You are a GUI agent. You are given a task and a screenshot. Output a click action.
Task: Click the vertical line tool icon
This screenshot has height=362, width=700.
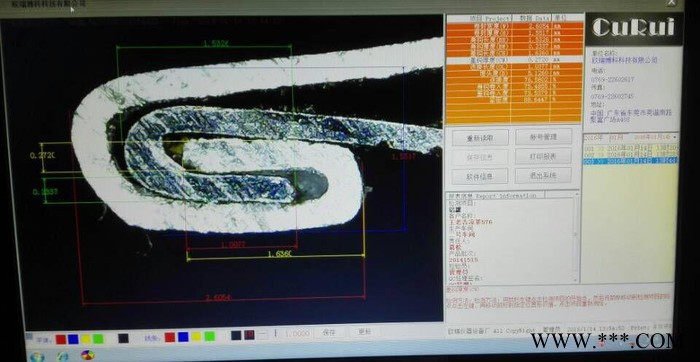coord(275,333)
